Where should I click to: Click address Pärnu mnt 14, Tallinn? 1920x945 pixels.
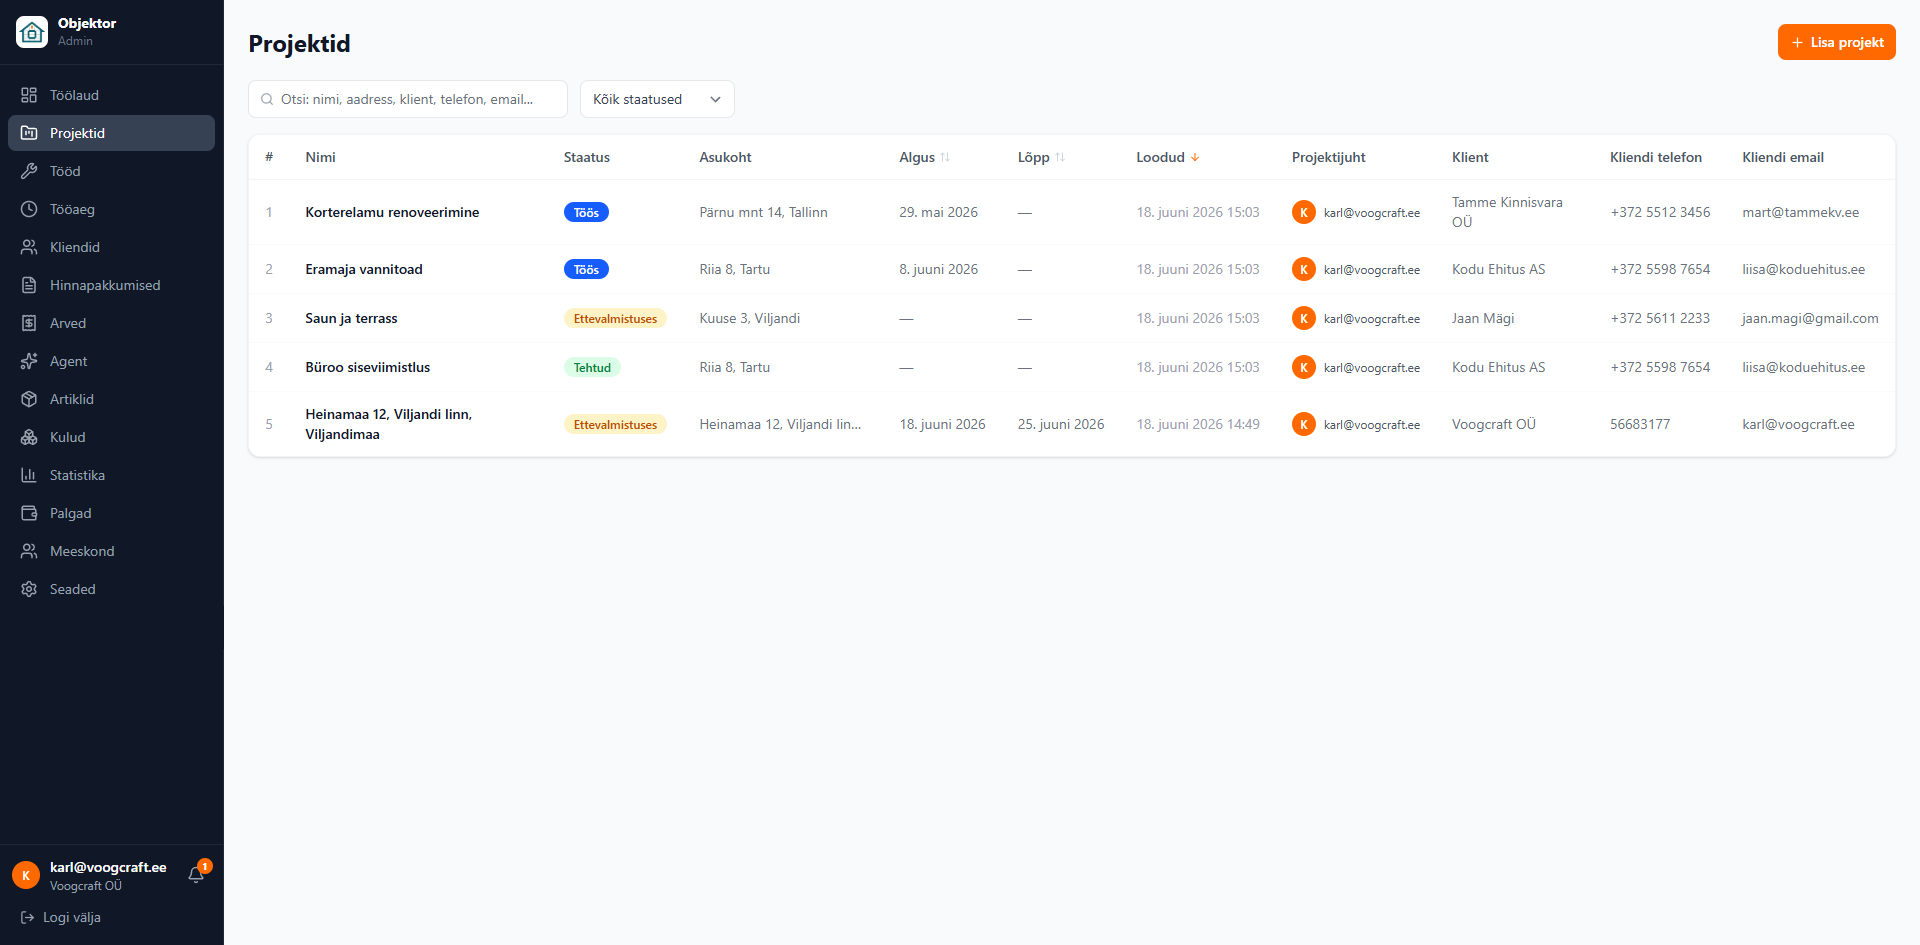[763, 212]
